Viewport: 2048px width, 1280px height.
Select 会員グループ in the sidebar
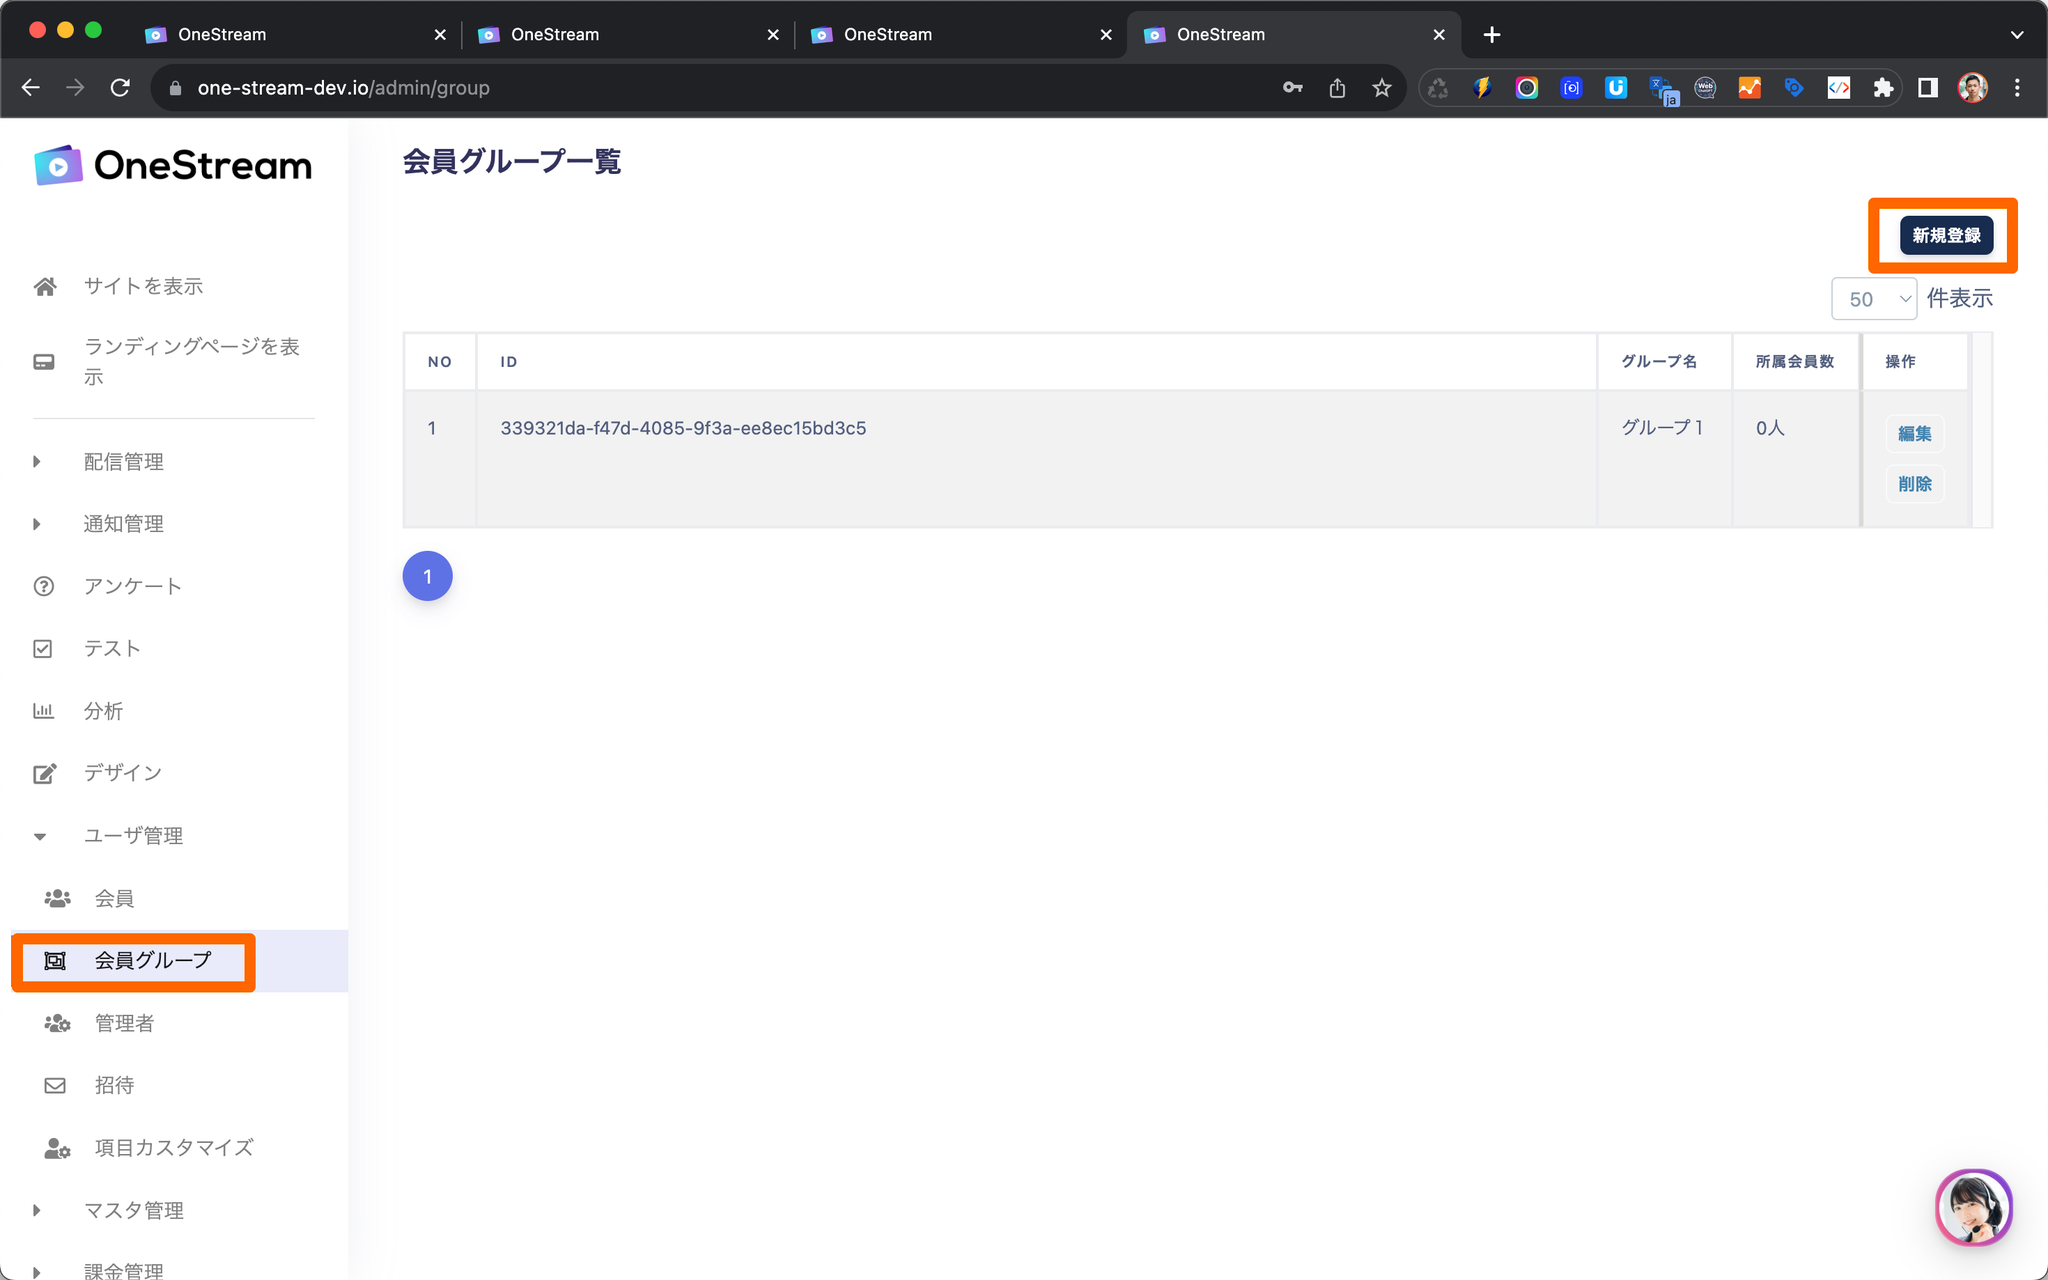[153, 961]
